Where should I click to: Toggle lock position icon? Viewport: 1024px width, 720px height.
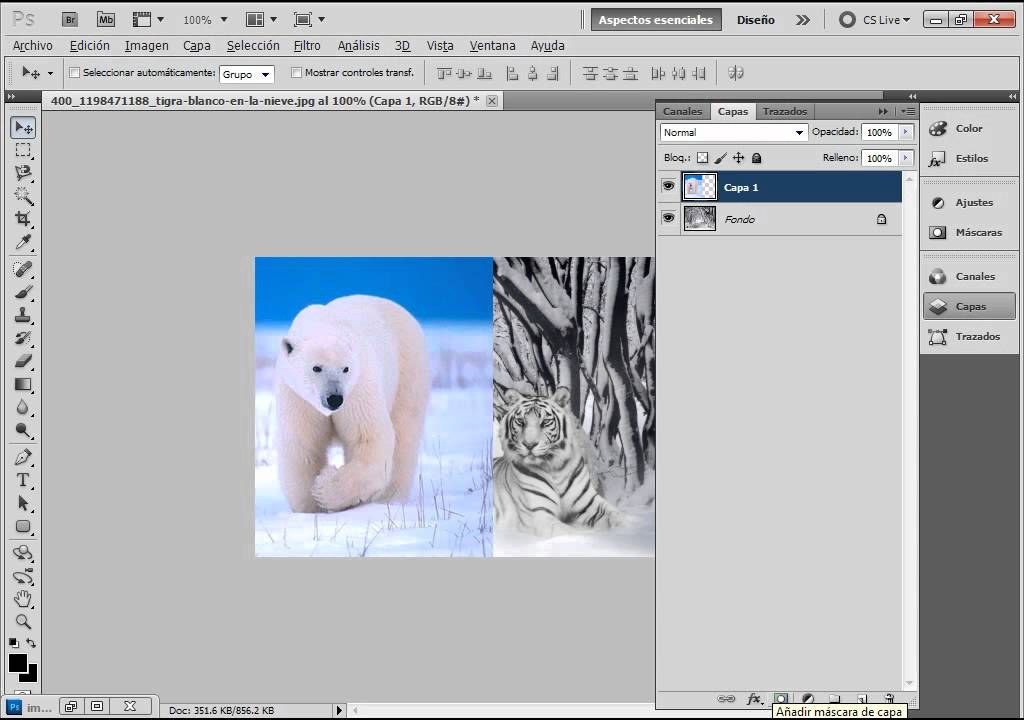739,157
